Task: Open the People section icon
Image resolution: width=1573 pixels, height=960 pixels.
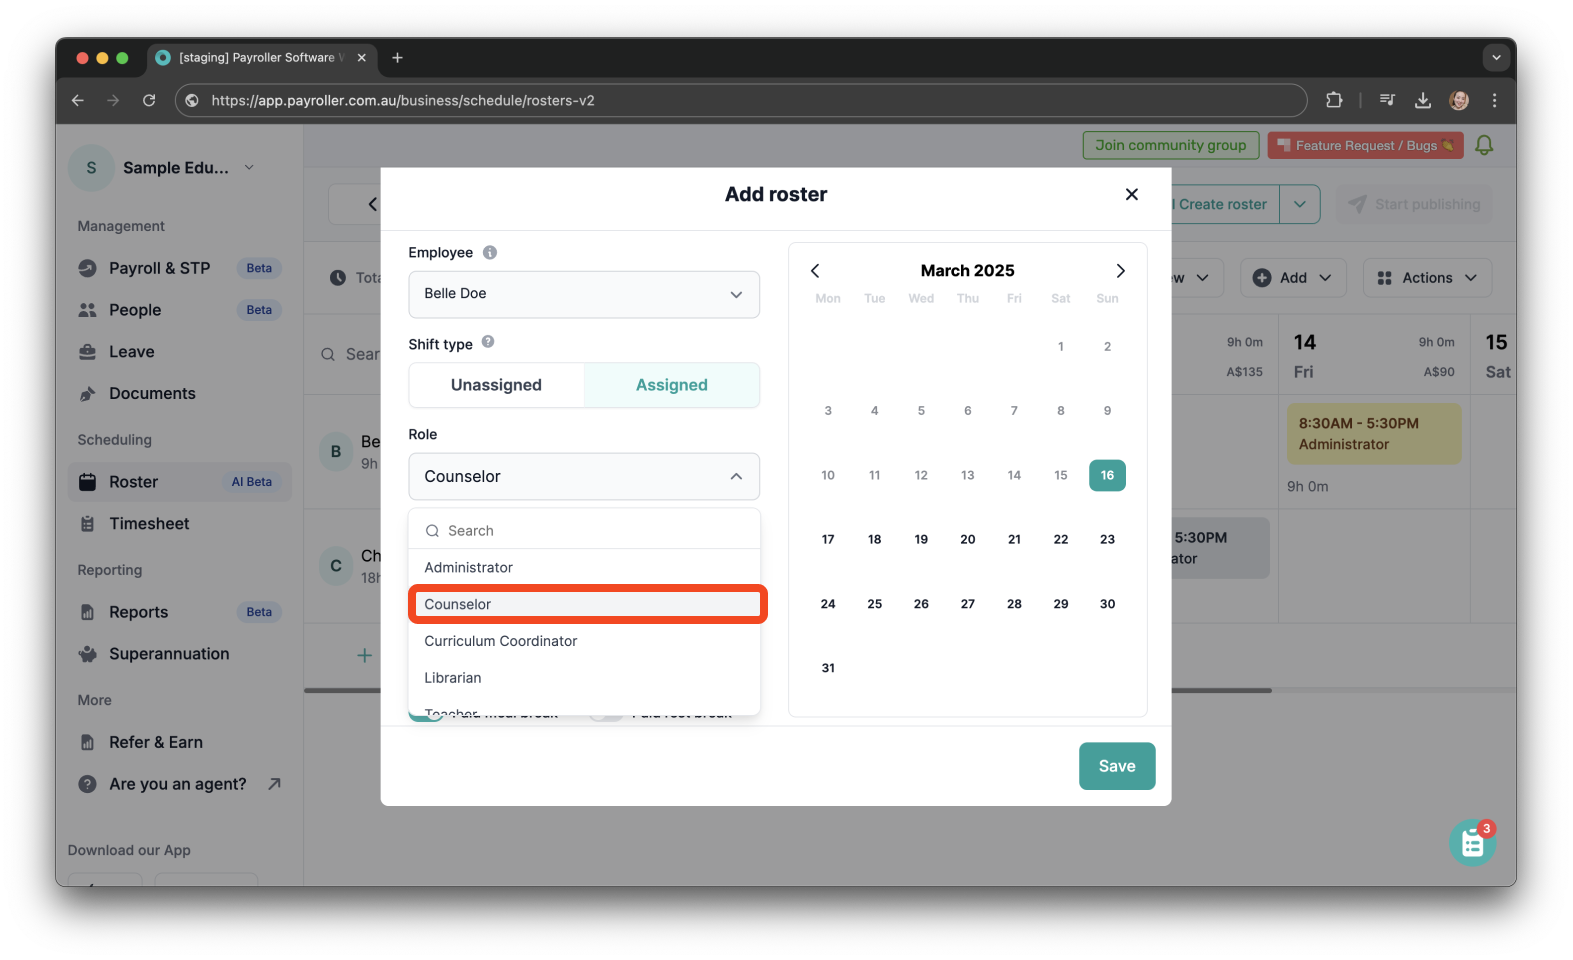Action: (x=88, y=310)
